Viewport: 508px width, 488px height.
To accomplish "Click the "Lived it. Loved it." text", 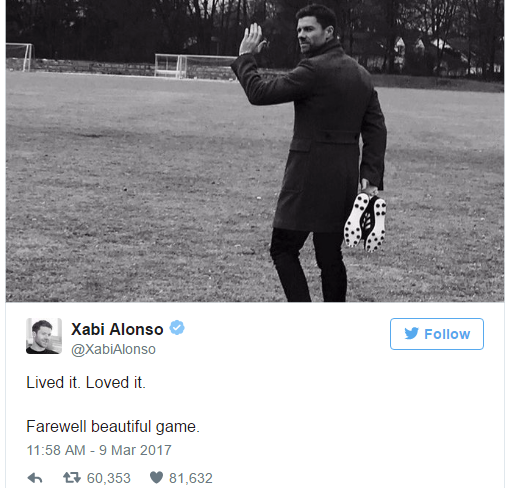I will [86, 383].
